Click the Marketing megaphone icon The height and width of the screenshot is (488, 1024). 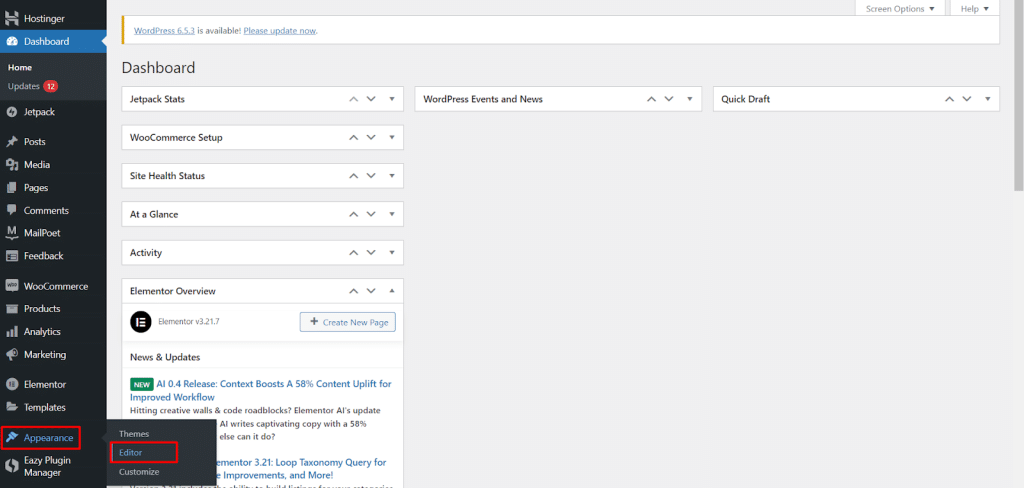click(x=12, y=355)
